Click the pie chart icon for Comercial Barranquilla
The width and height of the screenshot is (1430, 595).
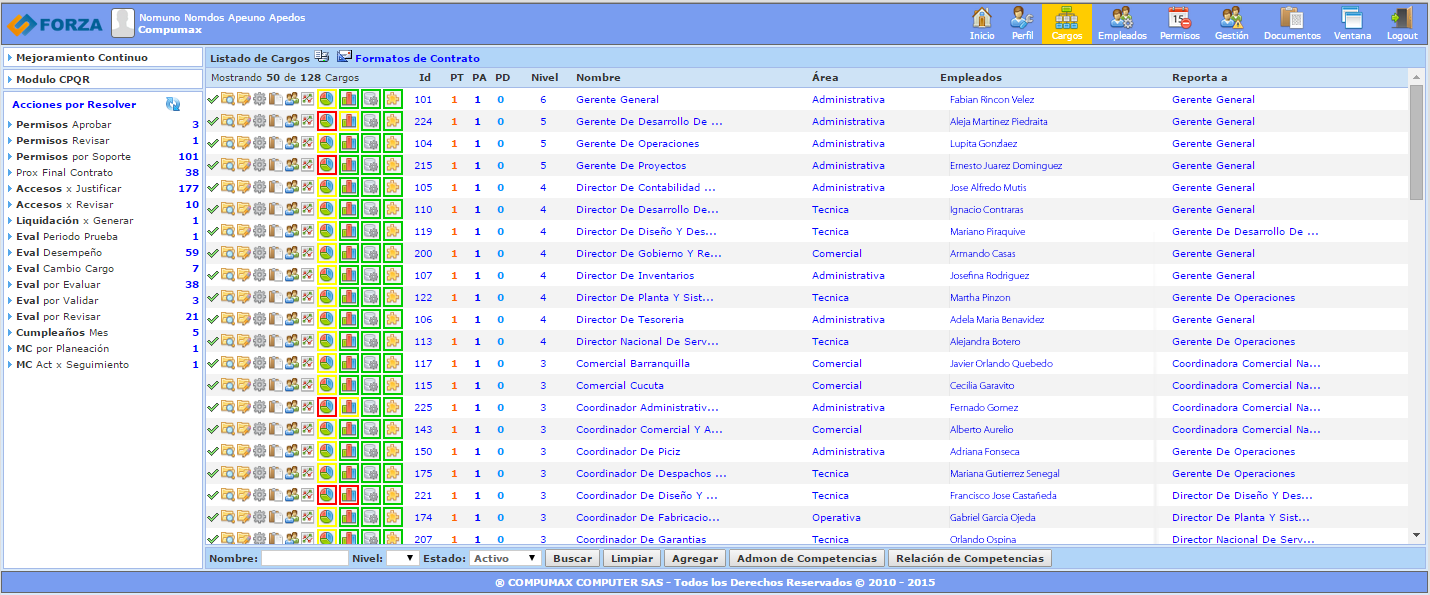(327, 363)
